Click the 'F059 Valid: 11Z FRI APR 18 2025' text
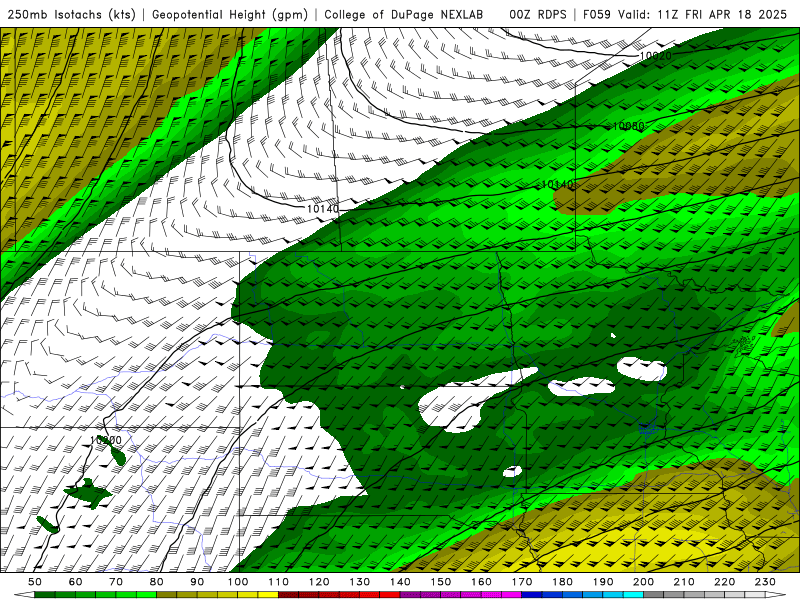The height and width of the screenshot is (600, 800). (685, 15)
